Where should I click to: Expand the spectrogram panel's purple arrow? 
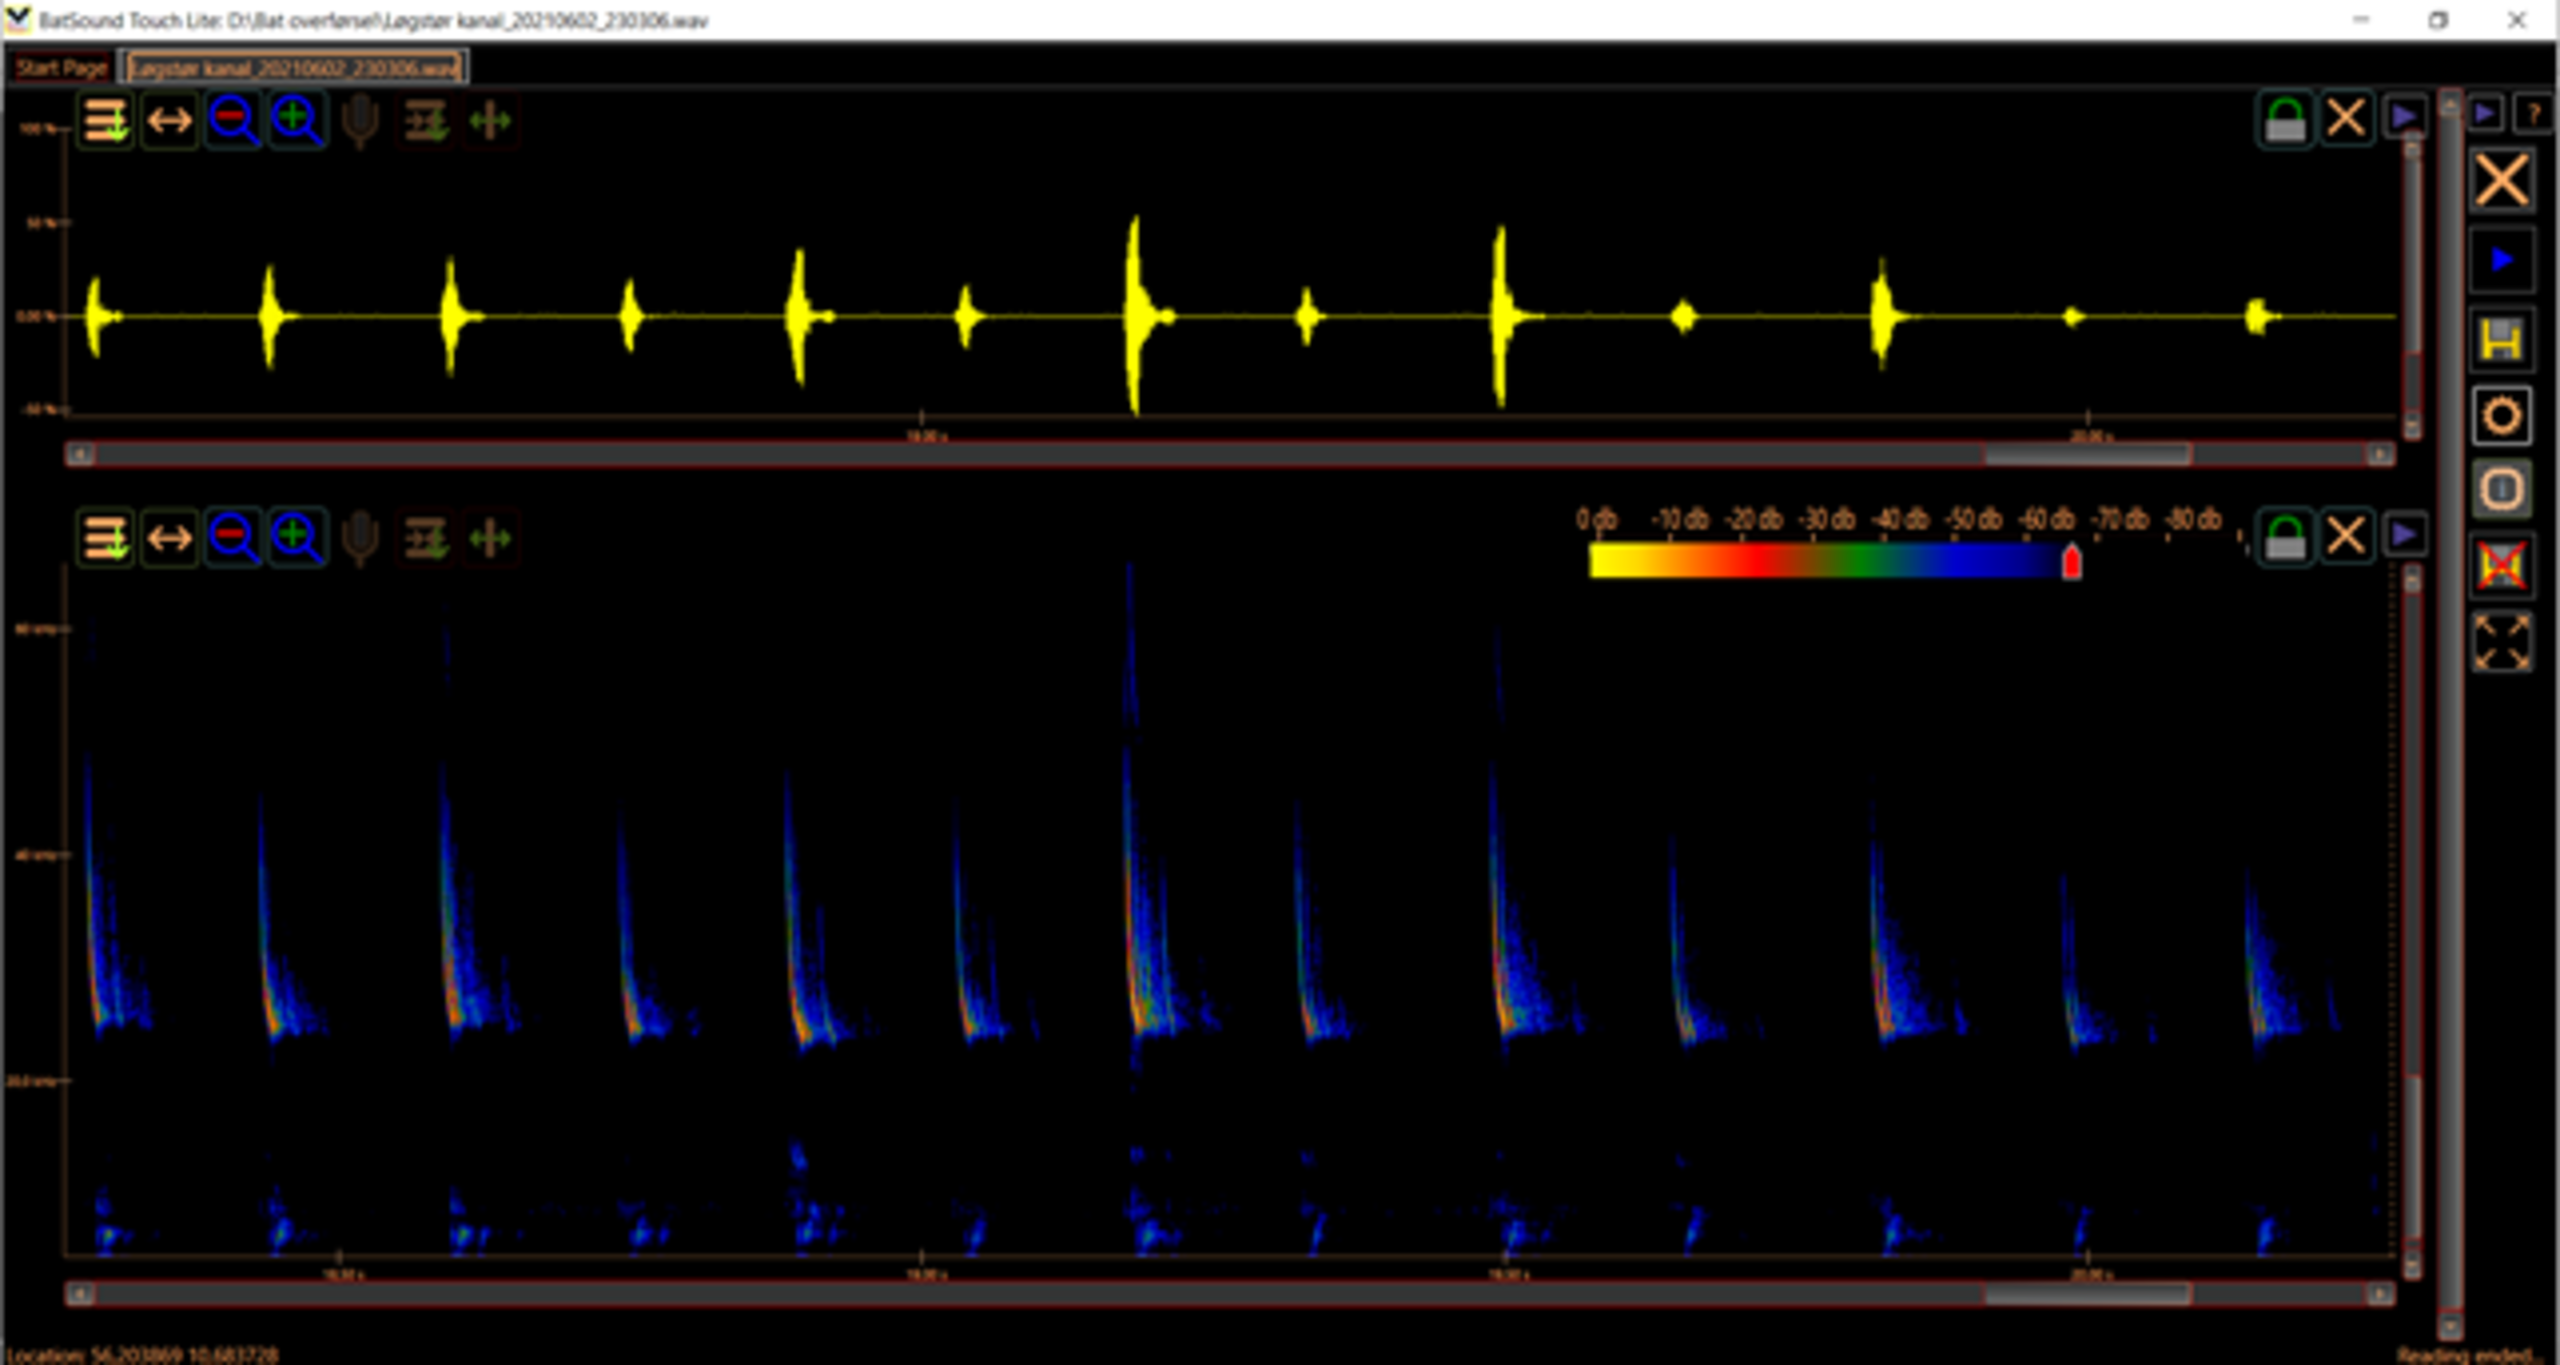(x=2405, y=535)
